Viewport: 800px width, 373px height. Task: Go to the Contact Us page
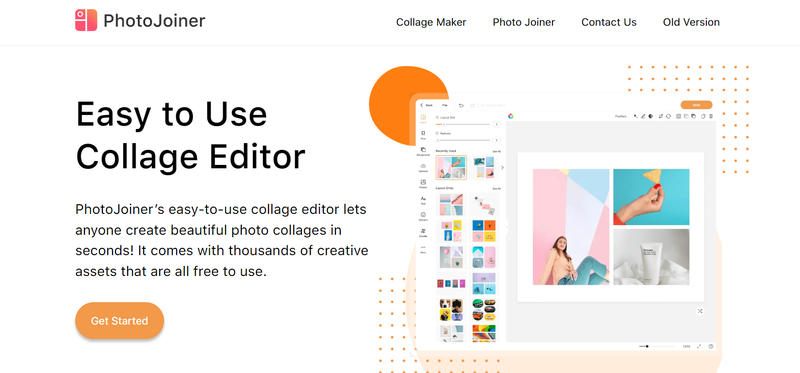click(609, 22)
